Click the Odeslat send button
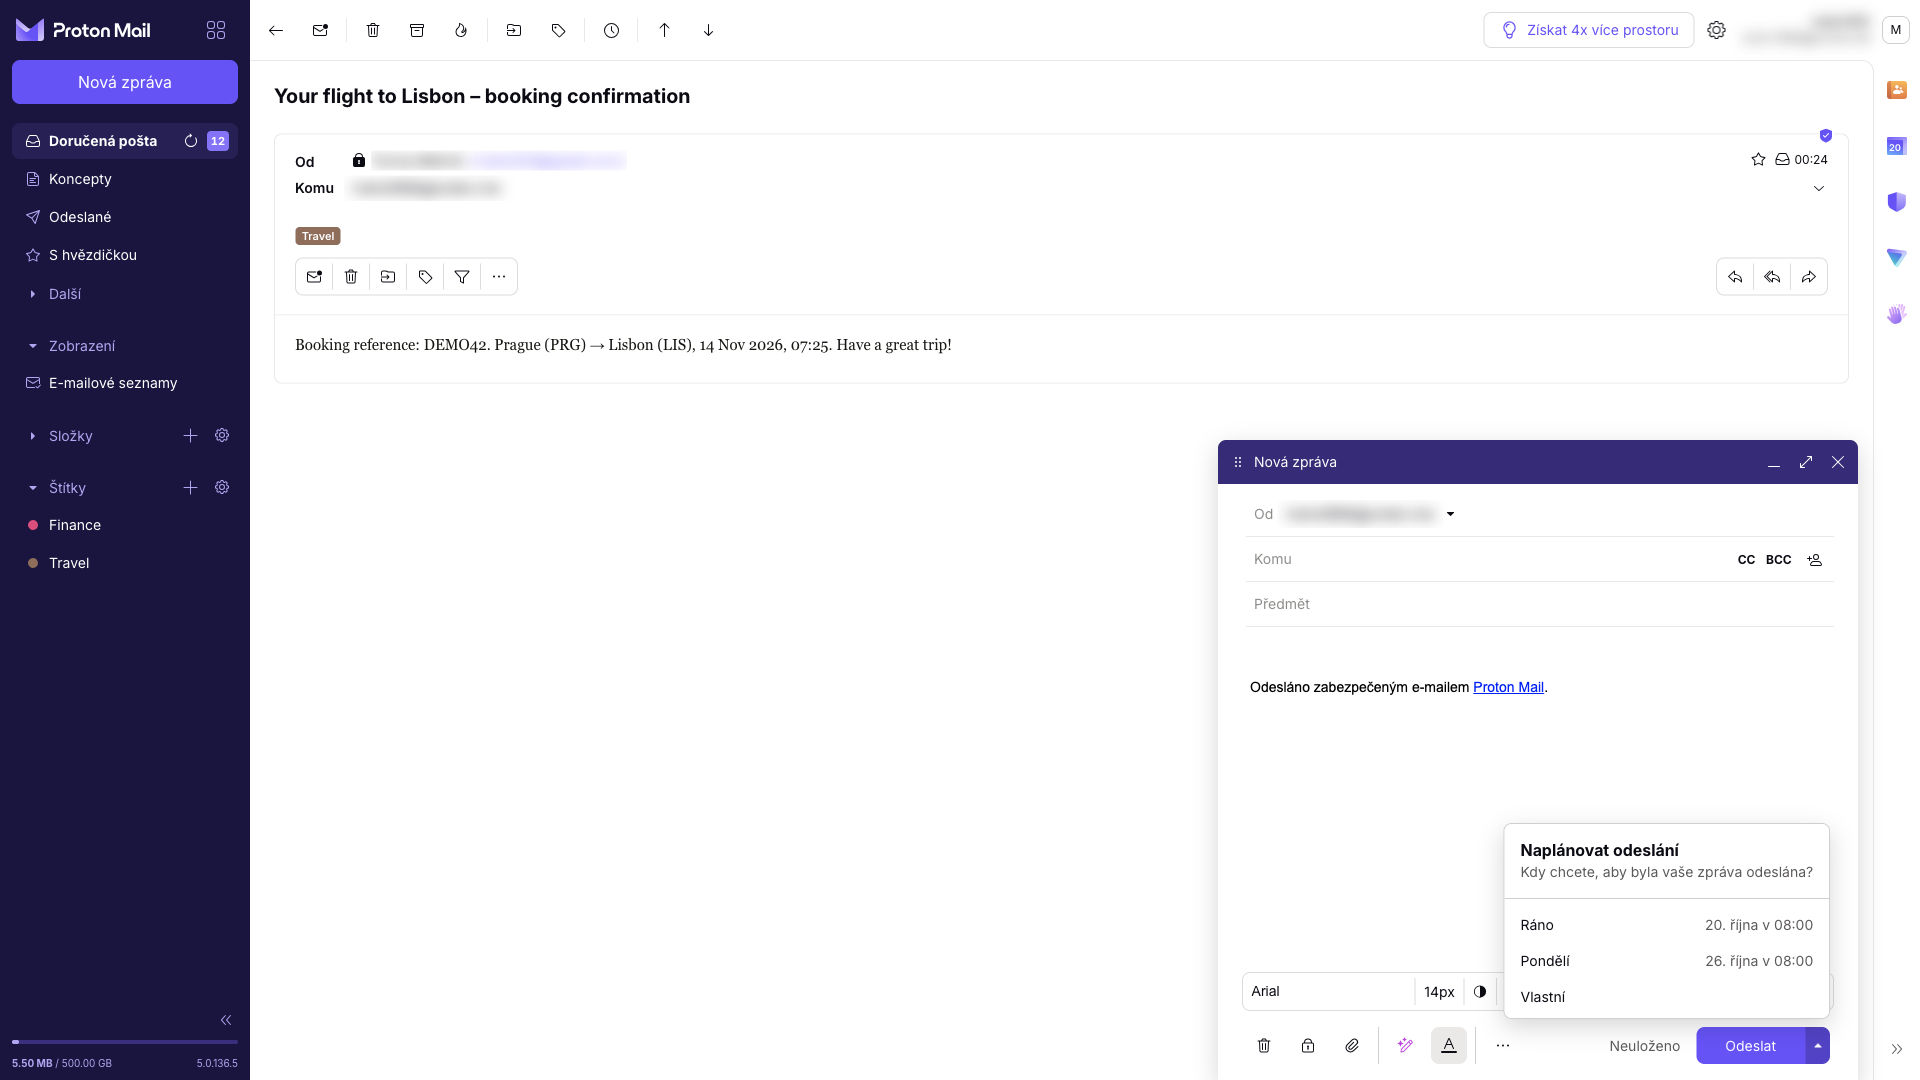The image size is (1920, 1080). [1750, 1046]
